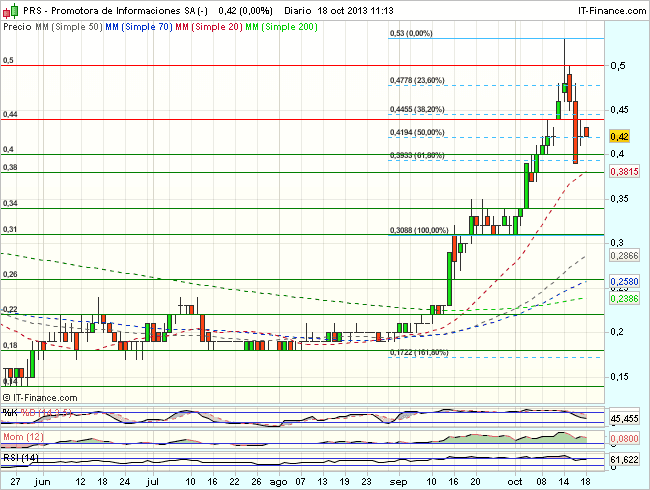650x490 pixels.
Task: Click the 0,4194 (50,00%) Fibonacci label
Action: [417, 132]
